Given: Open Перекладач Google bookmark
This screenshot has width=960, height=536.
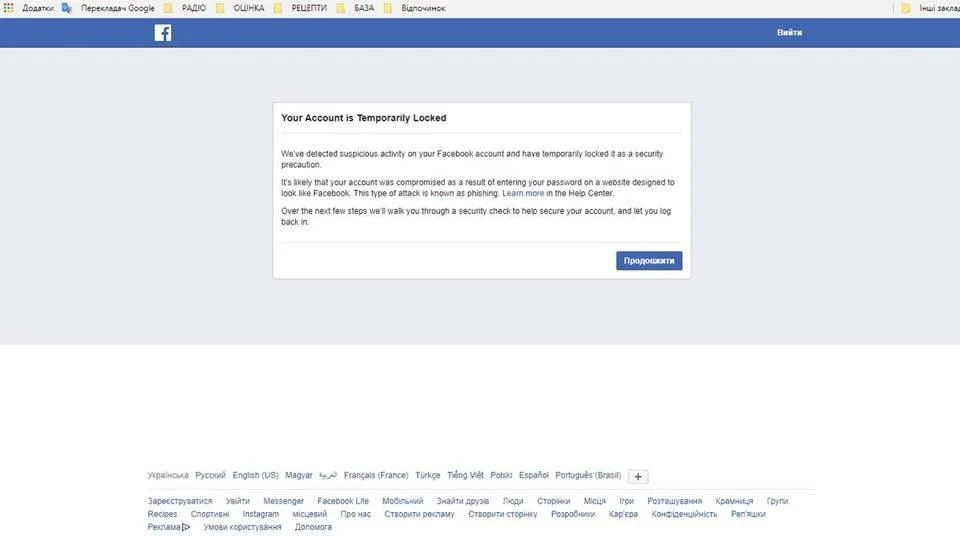Looking at the screenshot, I should click(109, 8).
